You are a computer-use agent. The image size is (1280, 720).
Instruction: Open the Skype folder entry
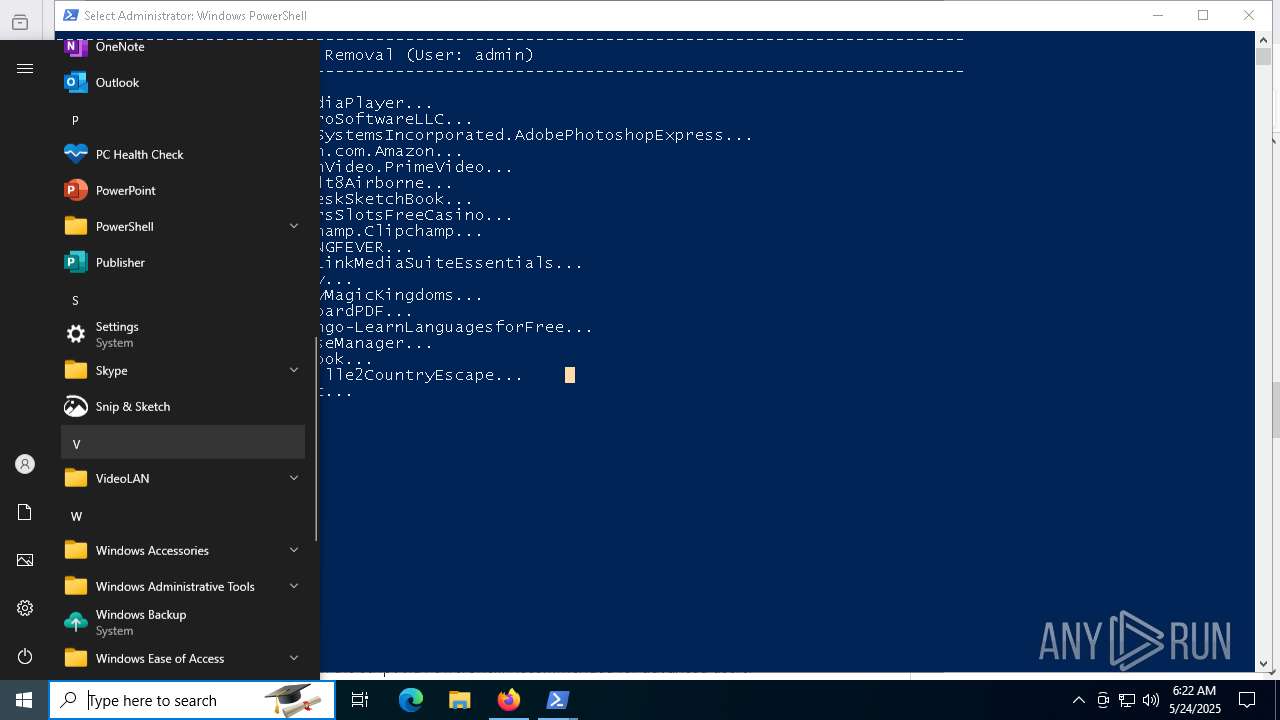coord(183,371)
